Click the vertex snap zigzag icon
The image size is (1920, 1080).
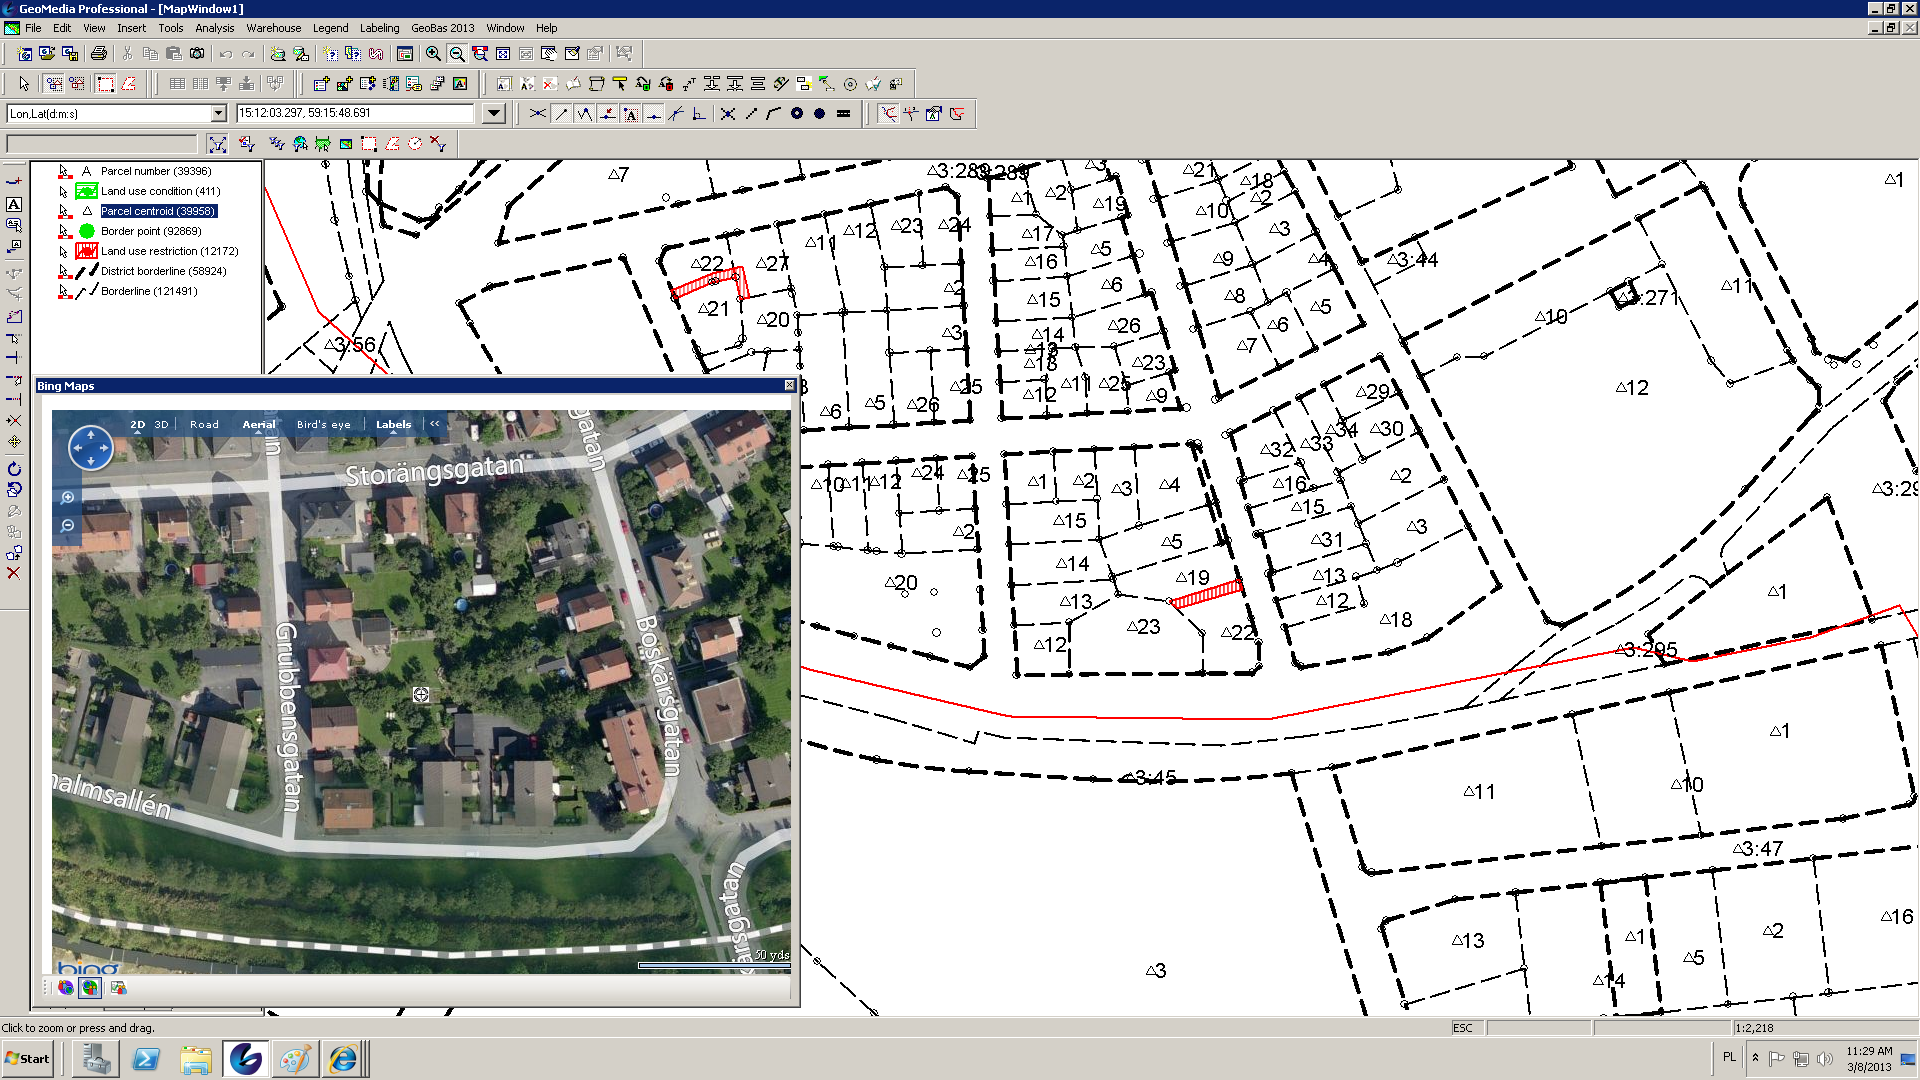[584, 114]
